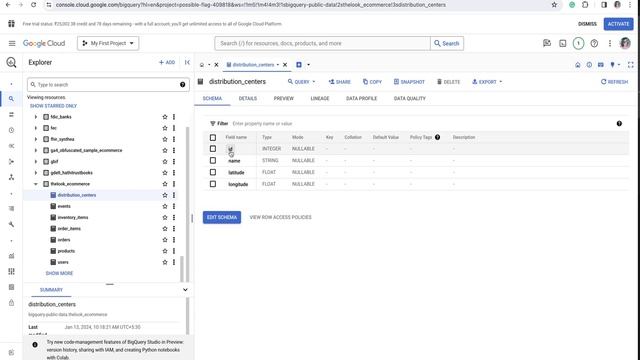The height and width of the screenshot is (360, 640).
Task: Click the Delete table button
Action: (448, 82)
